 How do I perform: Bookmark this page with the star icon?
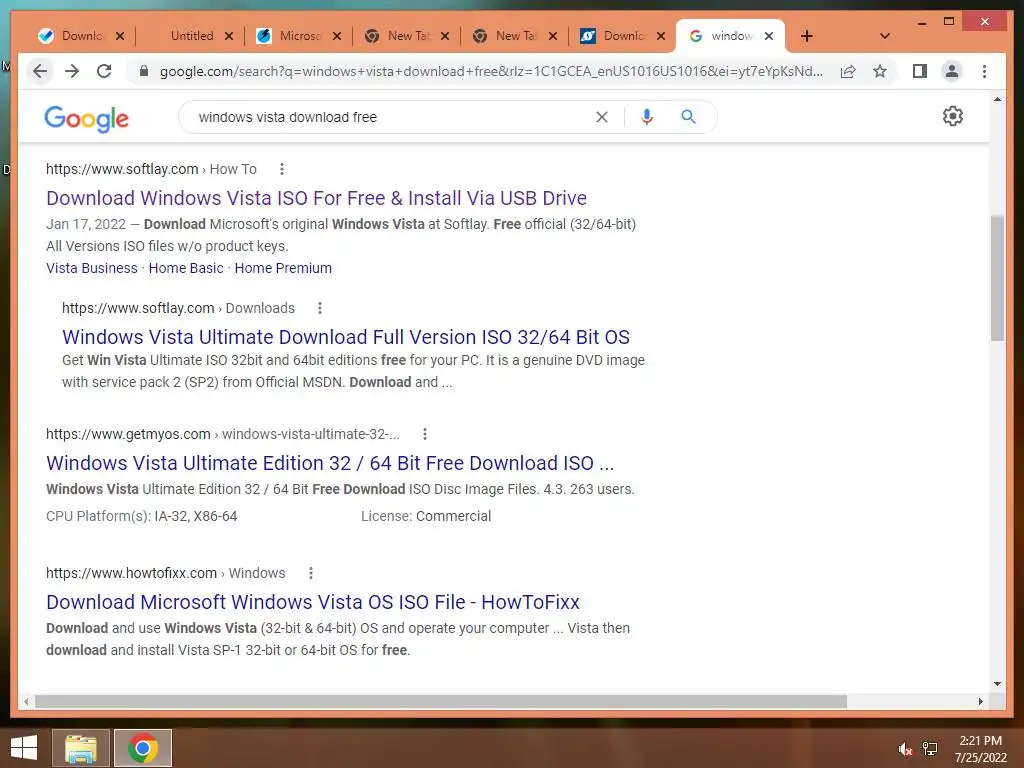(880, 71)
